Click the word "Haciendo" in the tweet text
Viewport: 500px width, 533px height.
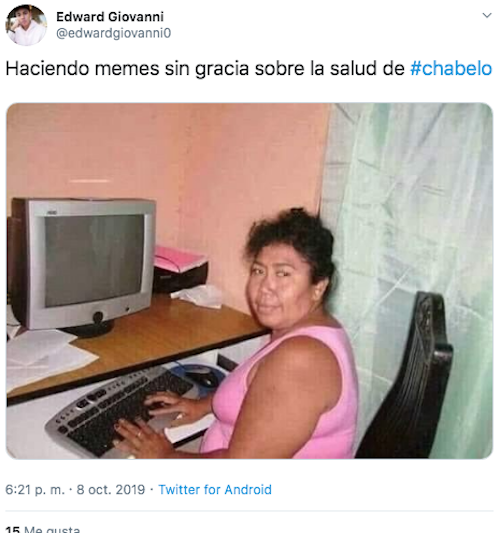click(x=48, y=68)
